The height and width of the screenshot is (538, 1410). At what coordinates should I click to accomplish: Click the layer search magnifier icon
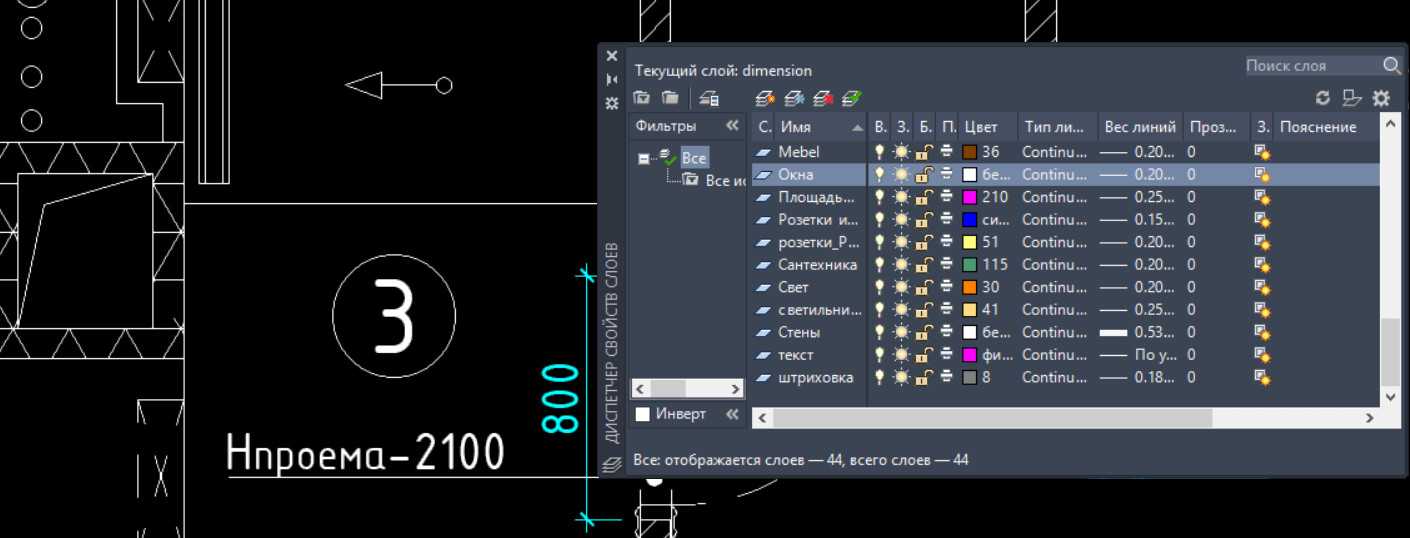(x=1391, y=65)
